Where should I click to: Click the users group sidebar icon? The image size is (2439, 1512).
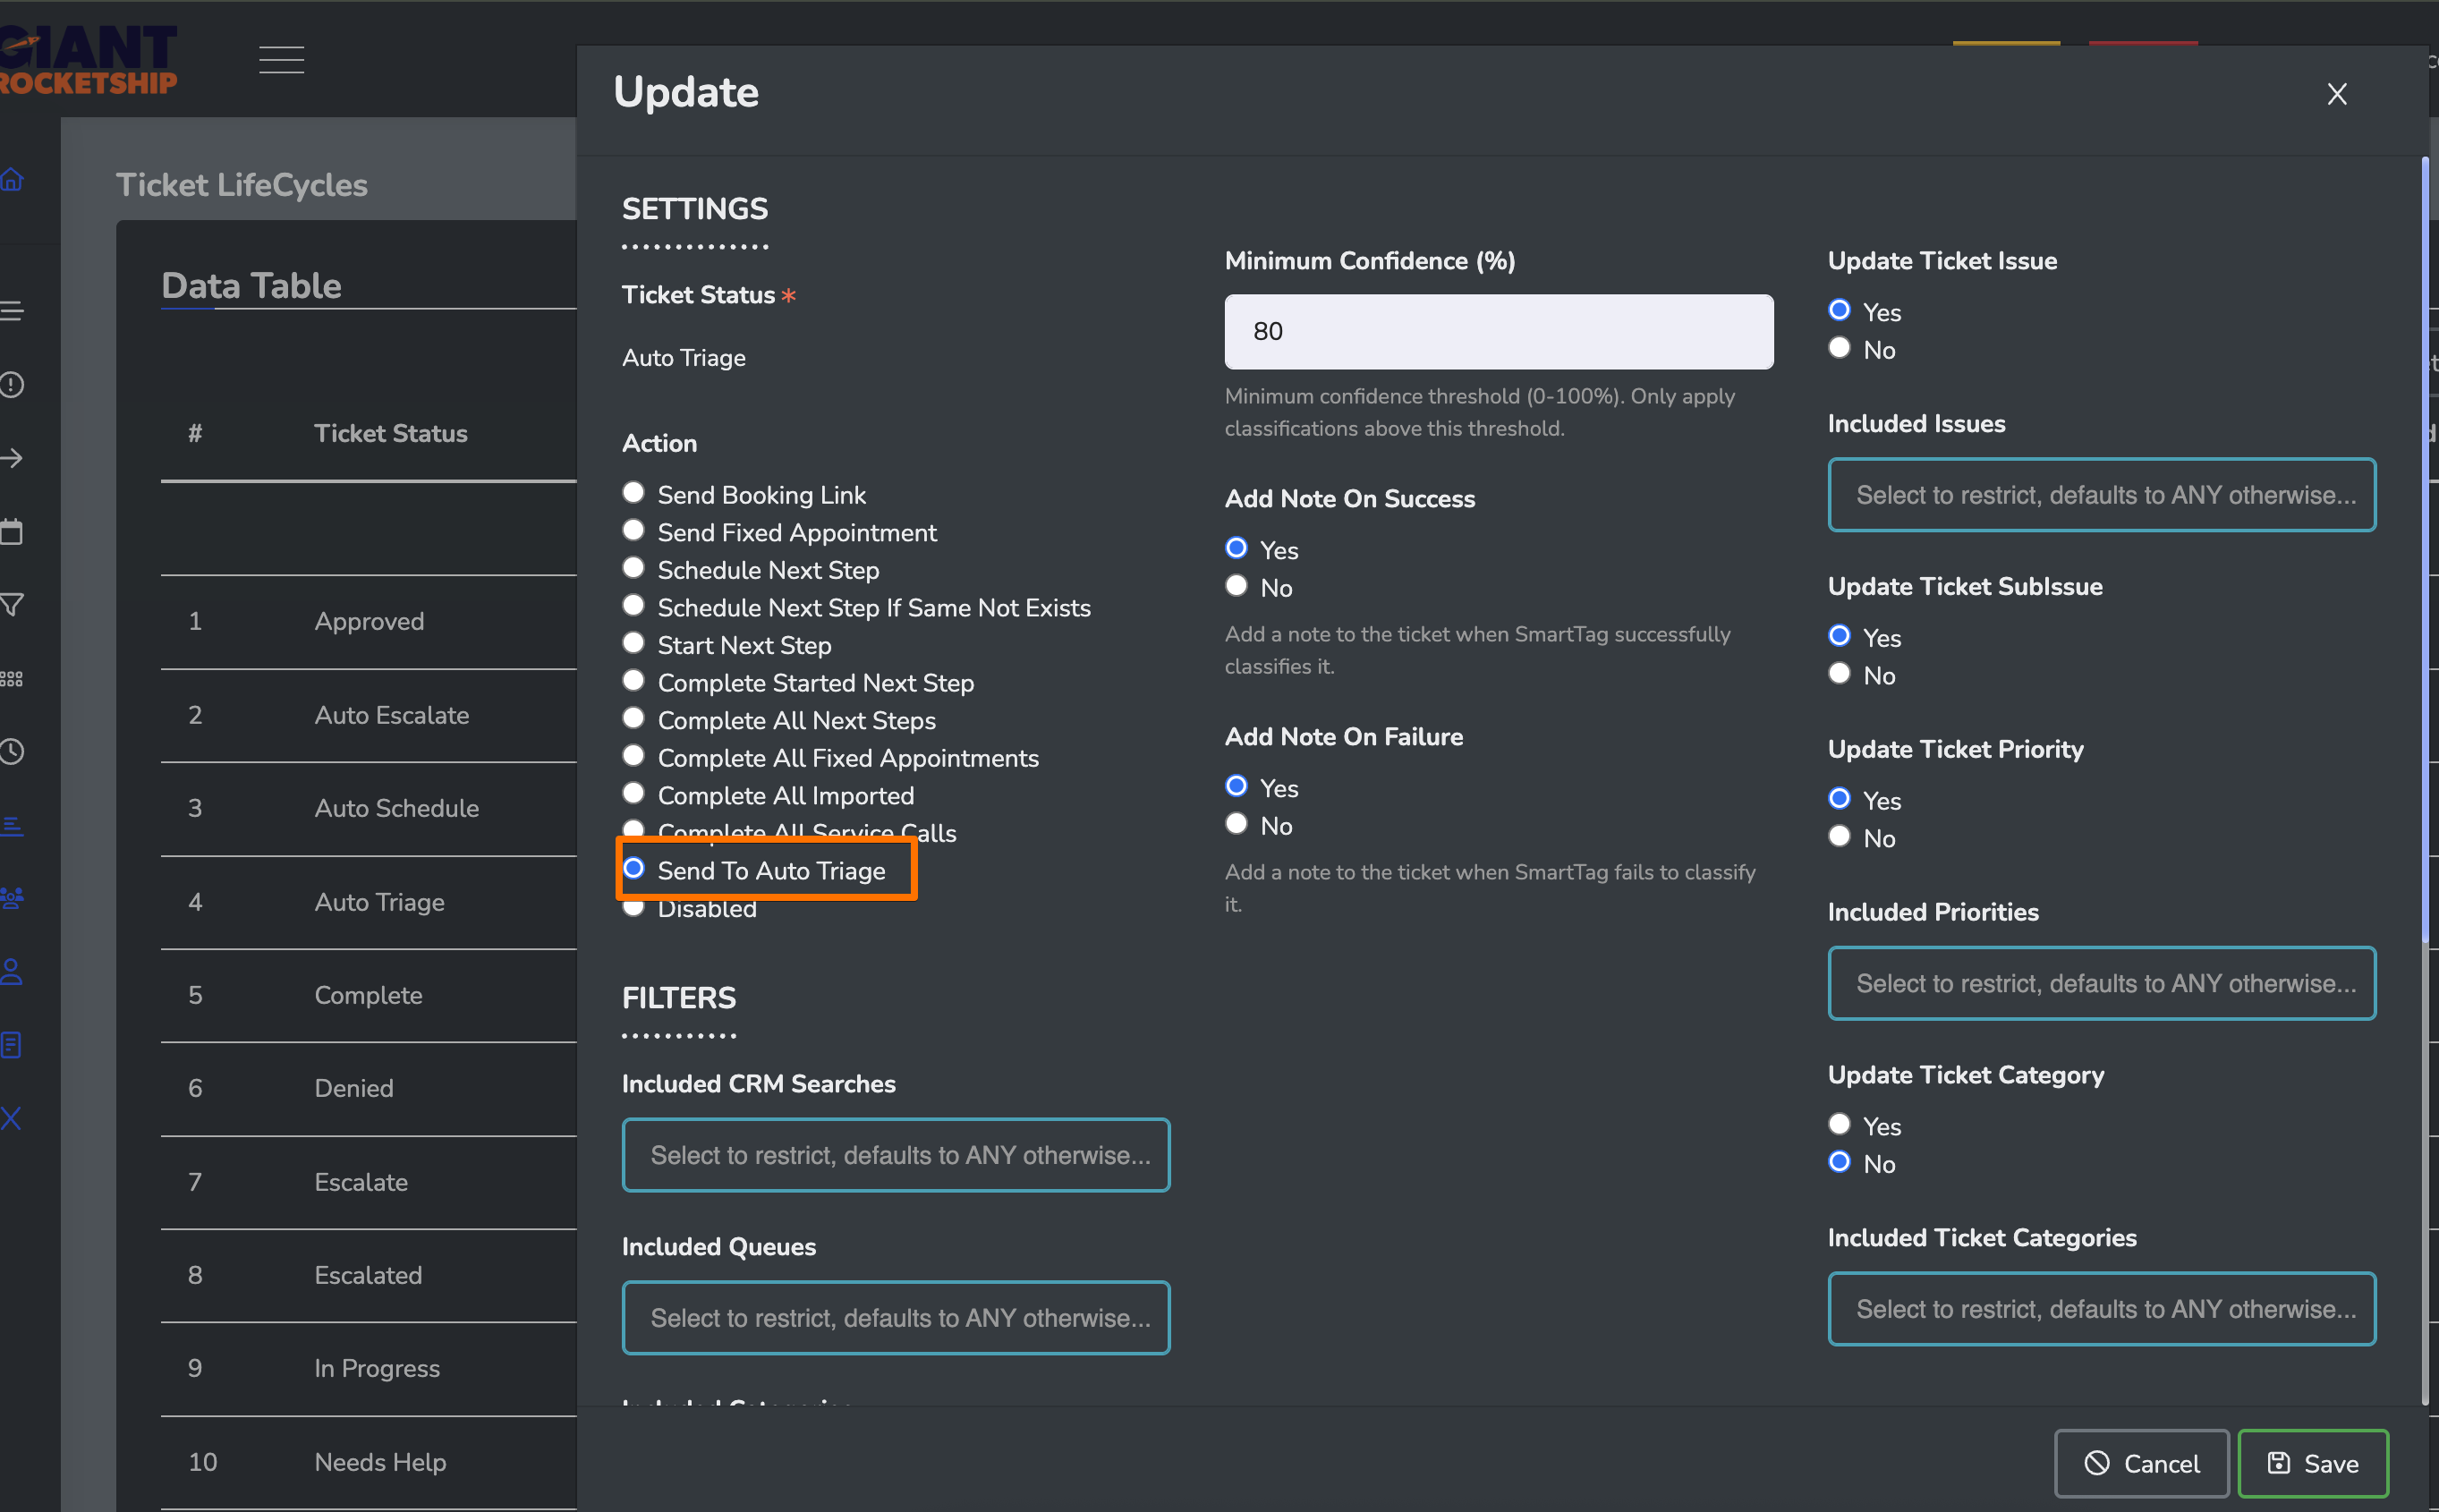point(12,897)
